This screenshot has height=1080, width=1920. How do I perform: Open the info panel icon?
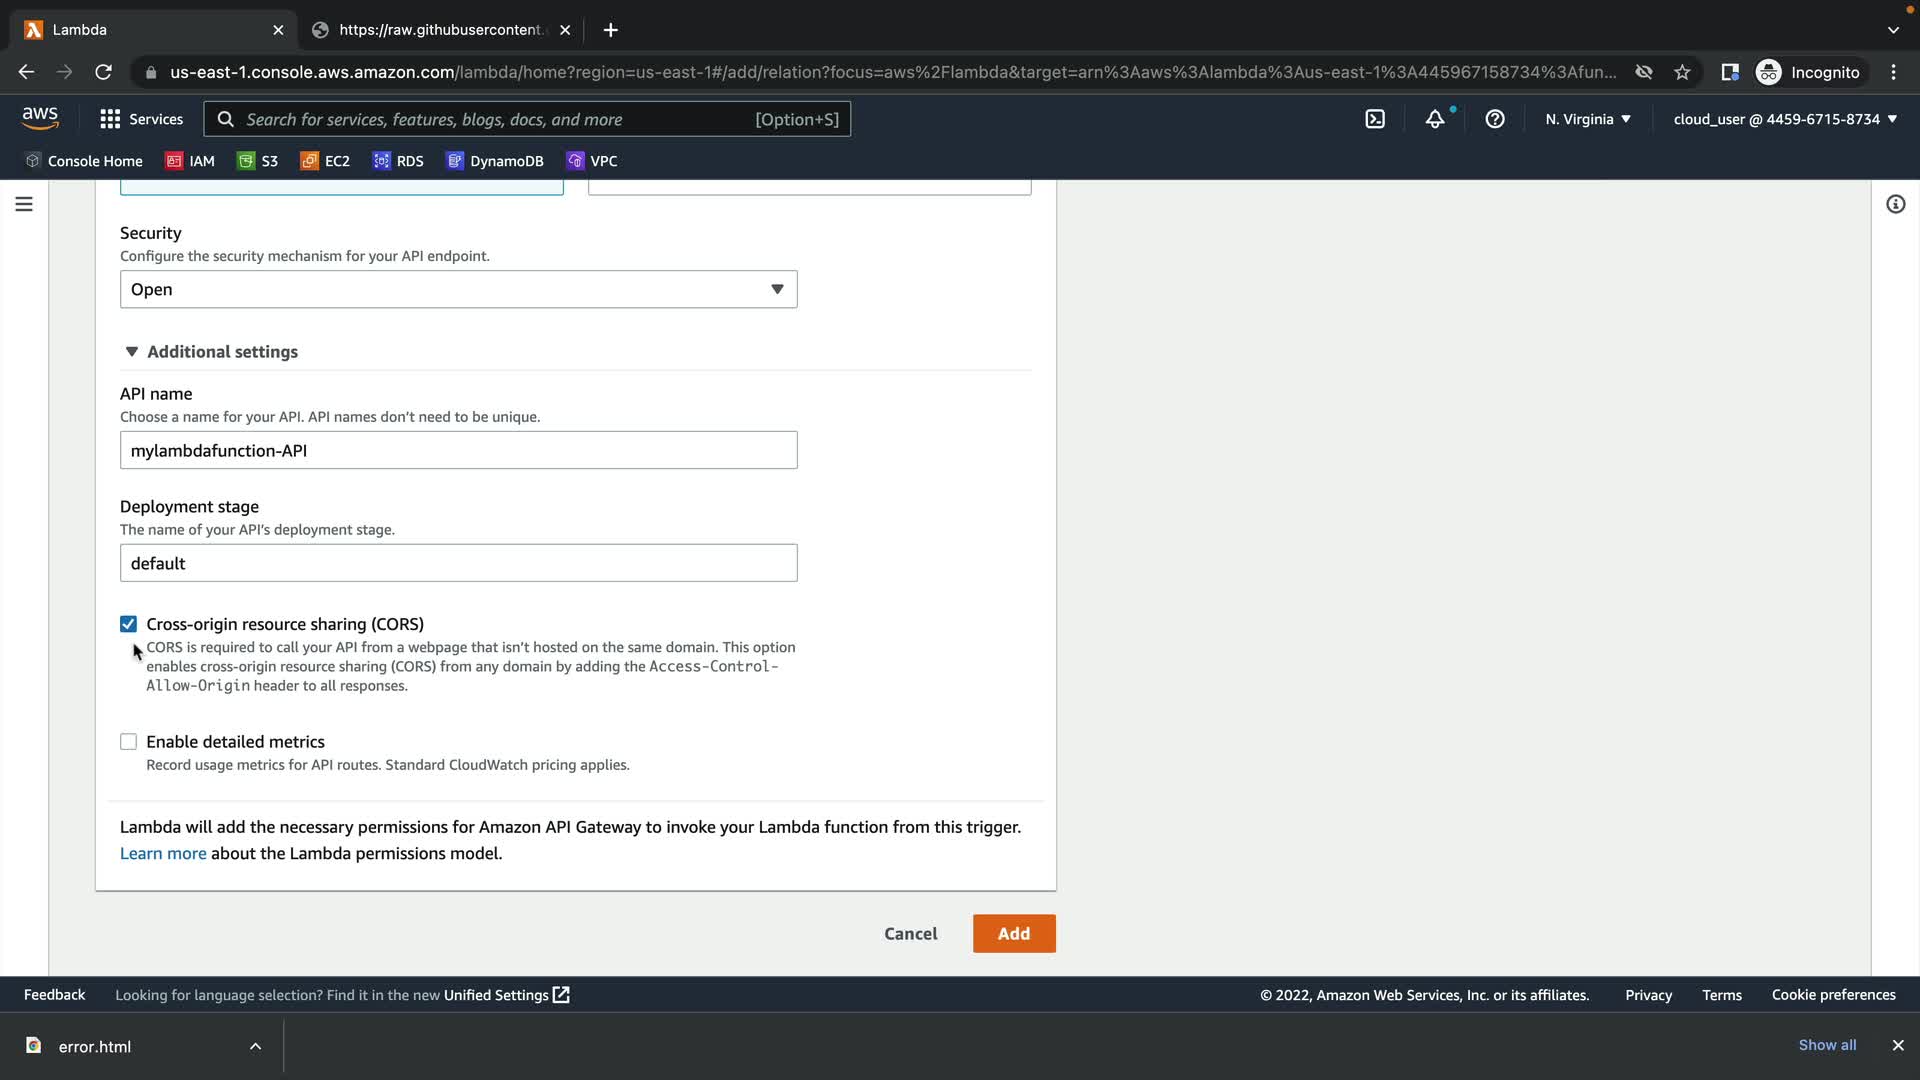click(x=1895, y=204)
